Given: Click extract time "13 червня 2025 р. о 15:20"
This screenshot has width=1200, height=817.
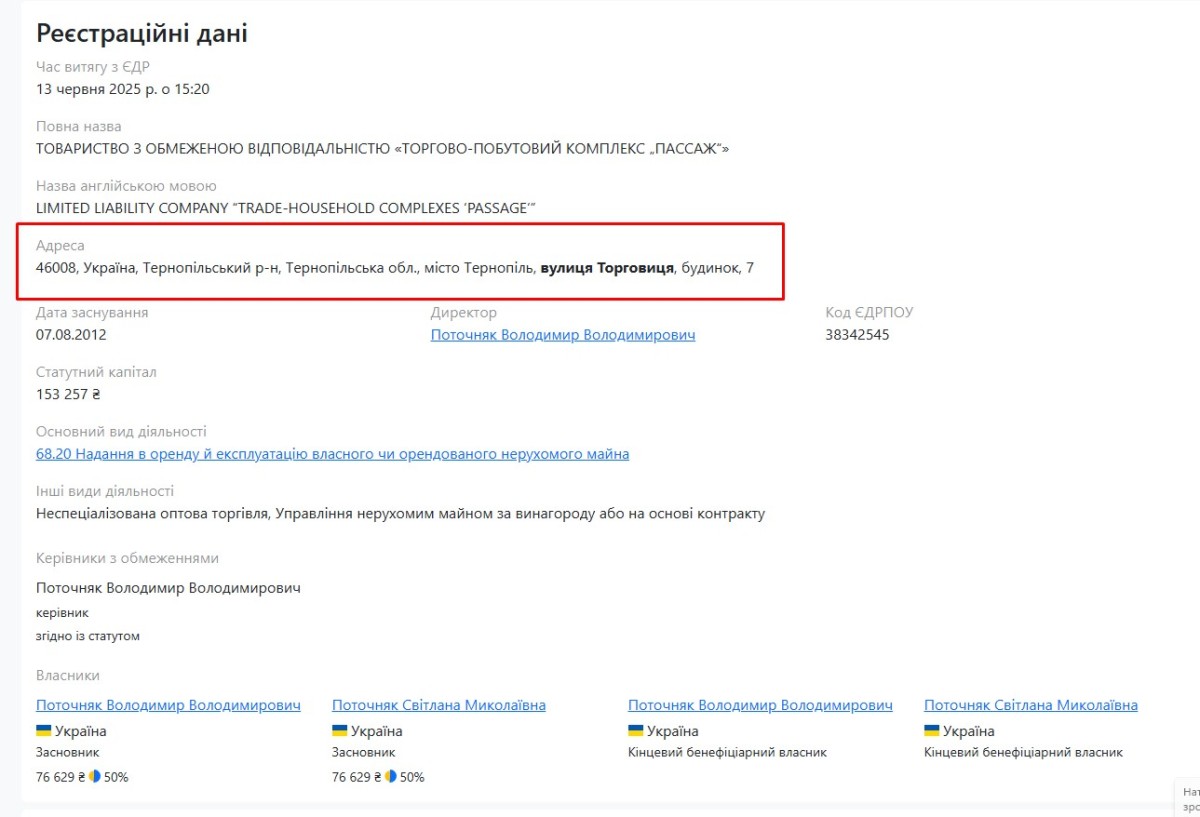Looking at the screenshot, I should (x=123, y=89).
